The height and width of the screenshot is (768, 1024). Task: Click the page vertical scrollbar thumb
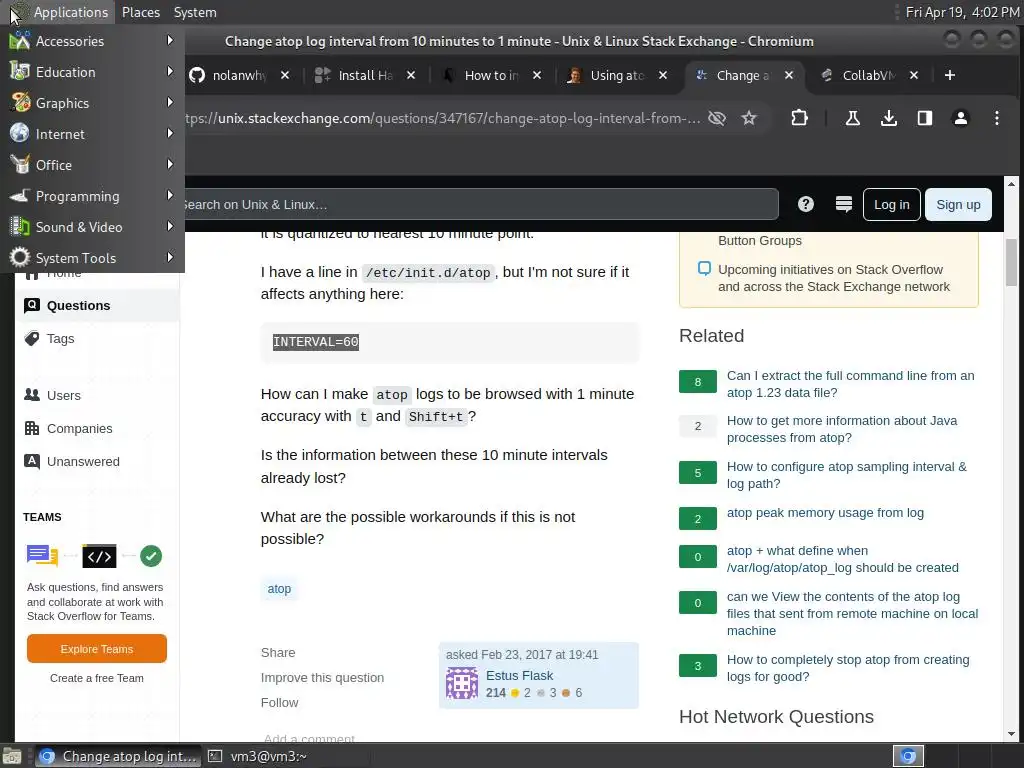1011,263
